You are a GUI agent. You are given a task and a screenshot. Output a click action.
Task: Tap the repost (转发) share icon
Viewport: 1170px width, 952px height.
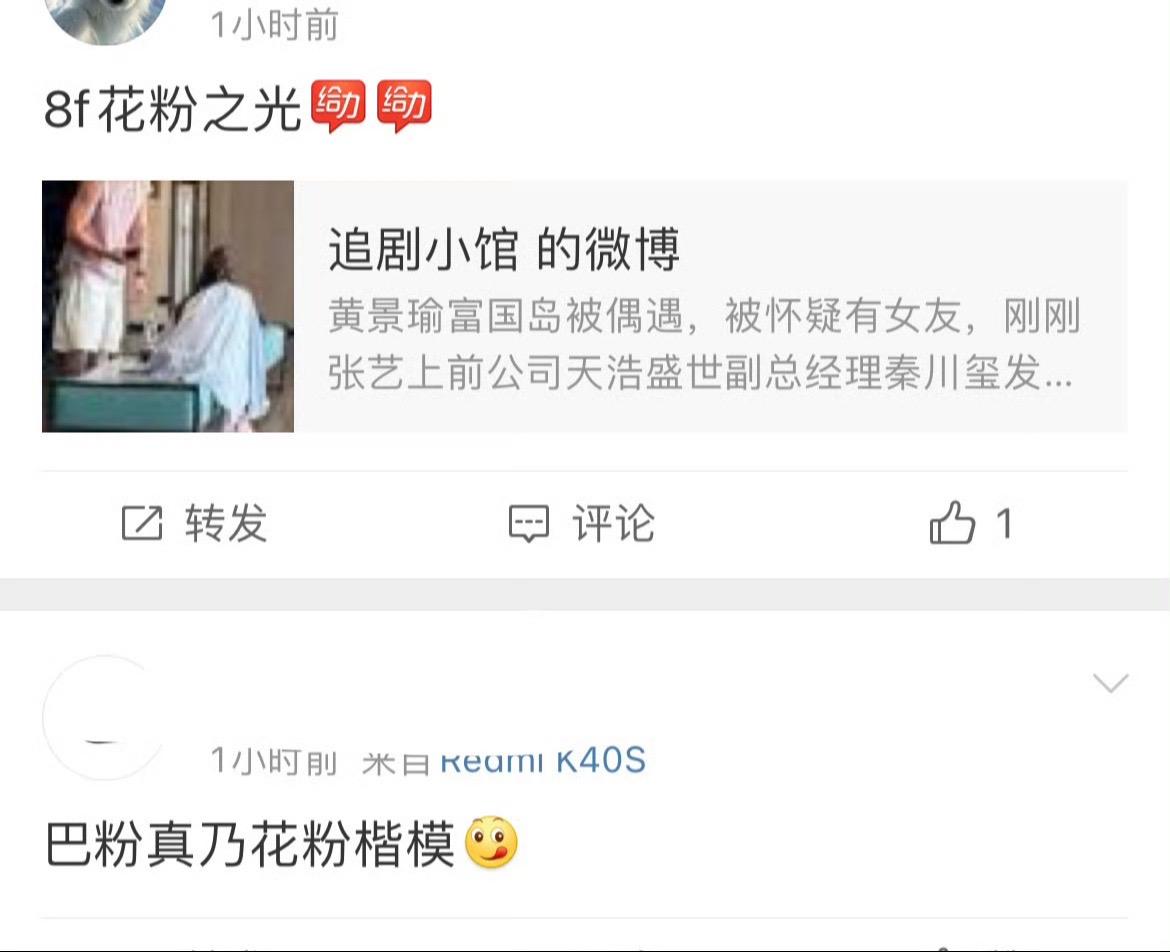142,522
